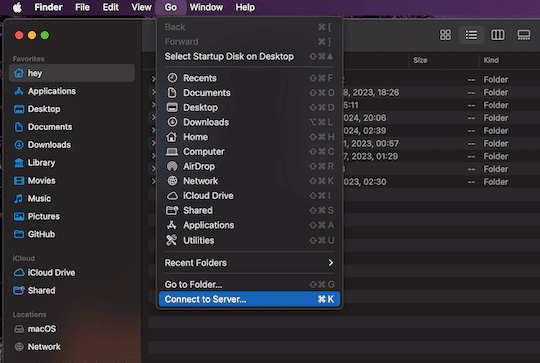Choose Documents in Go menu
This screenshot has width=540, height=363.
pyautogui.click(x=249, y=93)
